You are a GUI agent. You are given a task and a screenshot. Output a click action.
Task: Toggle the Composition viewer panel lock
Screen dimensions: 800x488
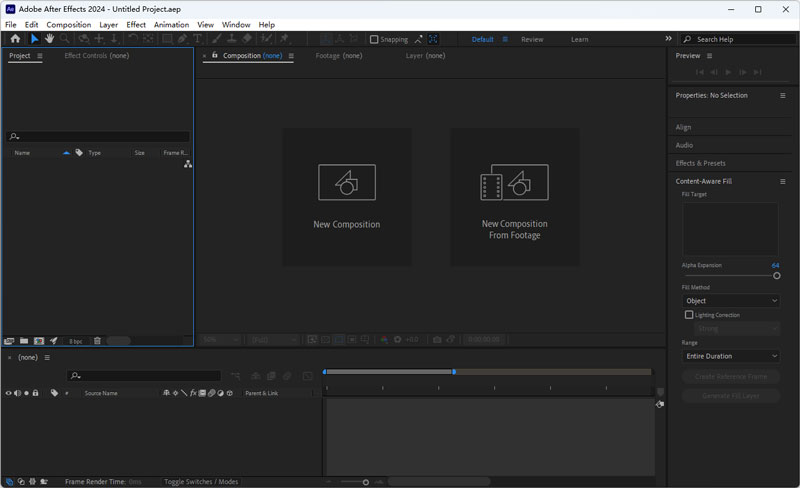coord(215,55)
